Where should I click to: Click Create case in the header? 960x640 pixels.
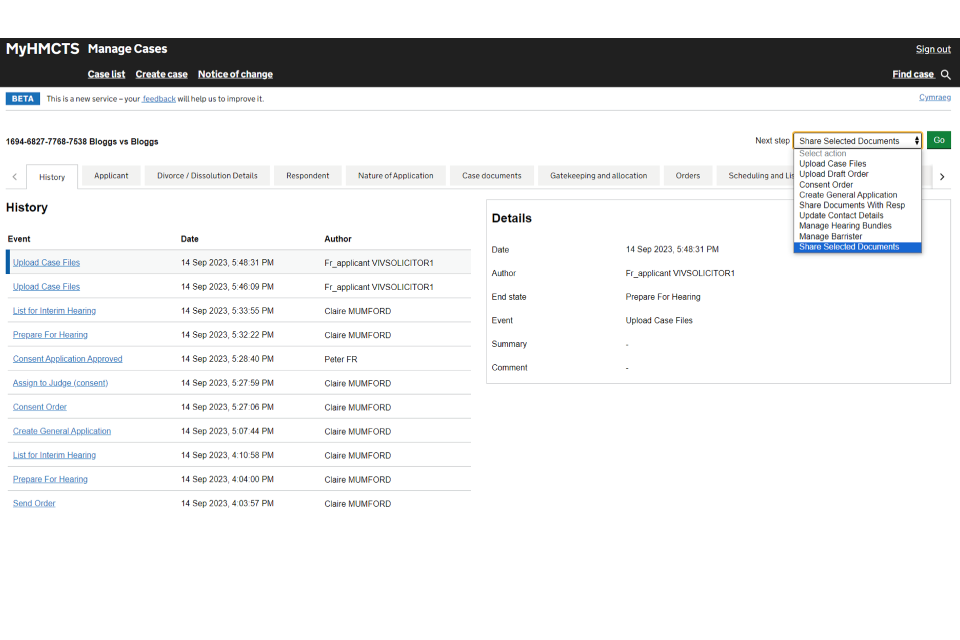[x=161, y=74]
